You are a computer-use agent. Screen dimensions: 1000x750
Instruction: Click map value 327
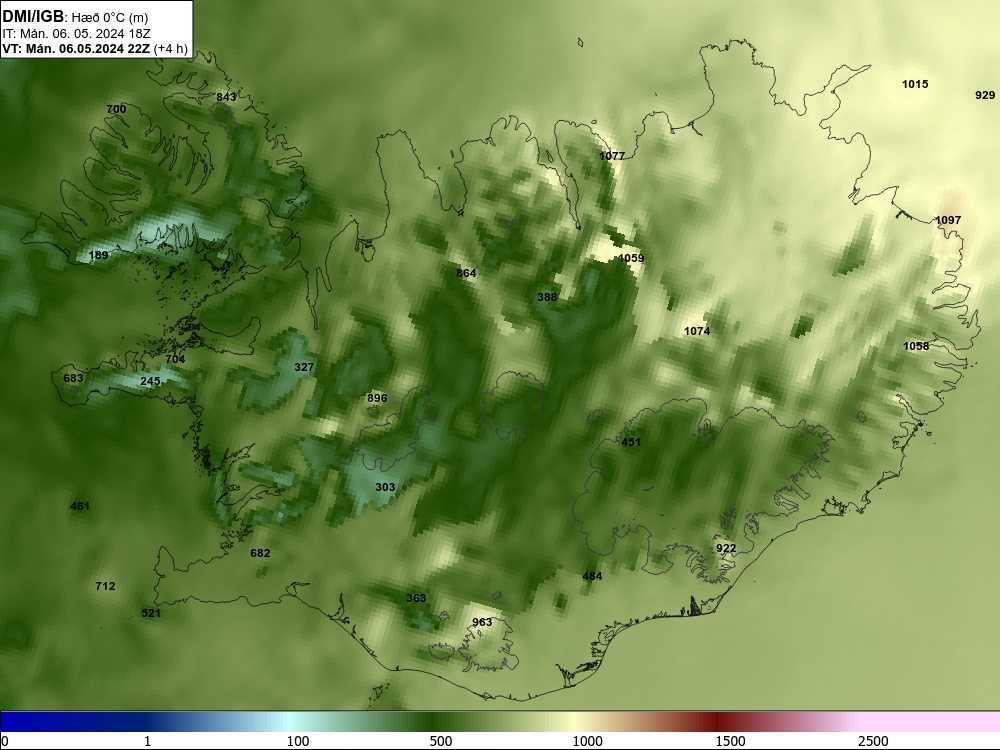coord(304,367)
